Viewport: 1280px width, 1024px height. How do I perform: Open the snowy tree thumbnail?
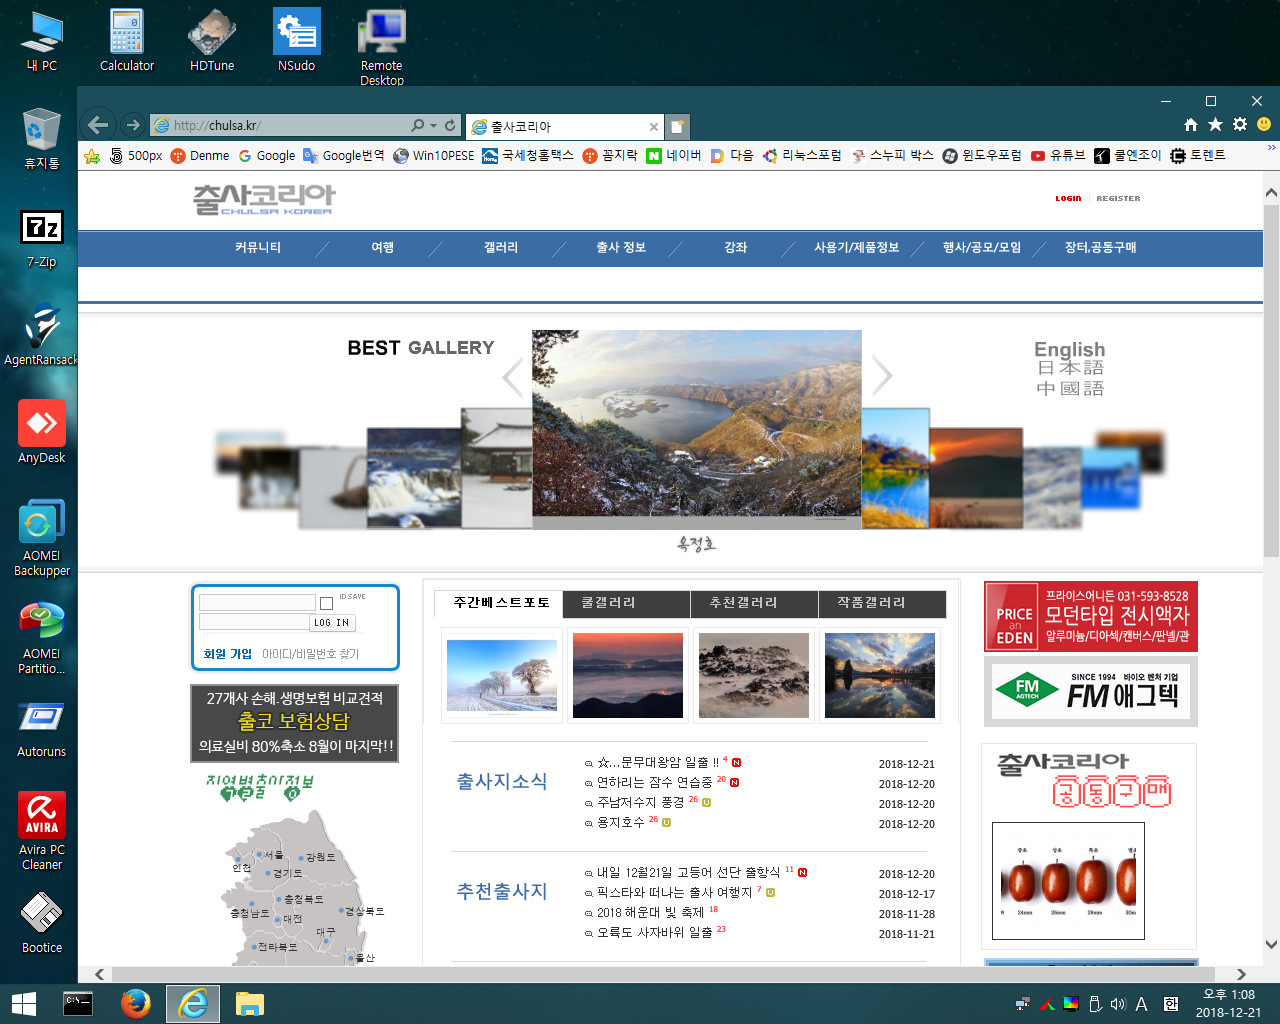502,675
